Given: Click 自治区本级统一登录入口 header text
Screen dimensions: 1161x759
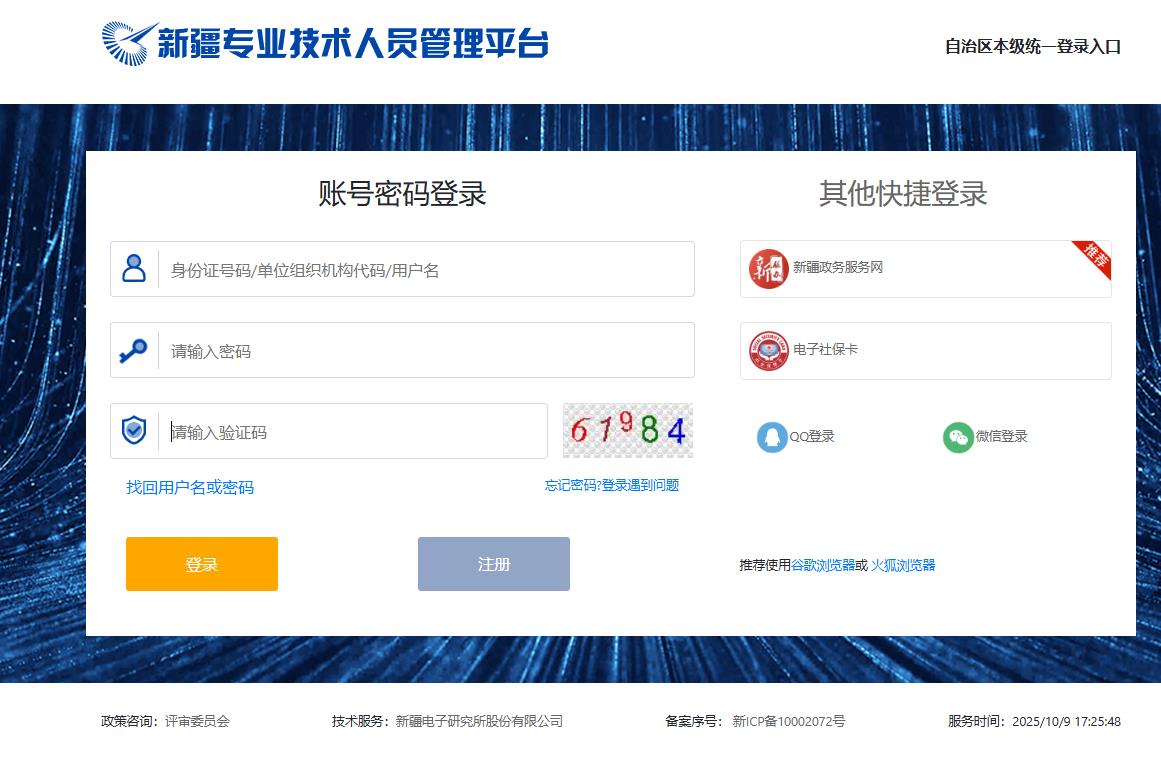Looking at the screenshot, I should pyautogui.click(x=1033, y=47).
